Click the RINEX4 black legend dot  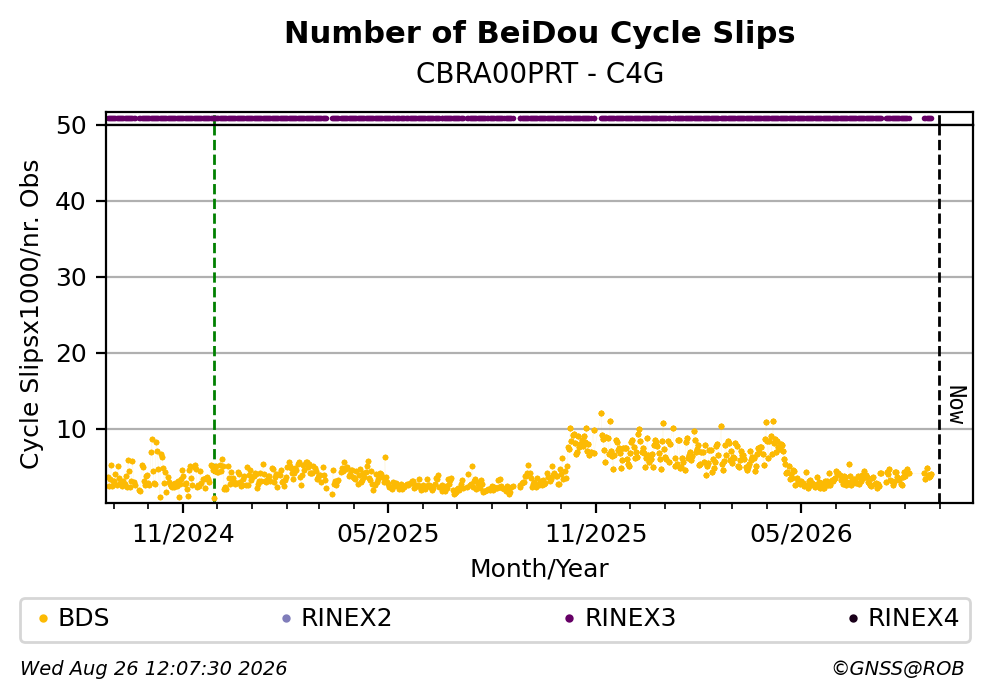point(853,619)
